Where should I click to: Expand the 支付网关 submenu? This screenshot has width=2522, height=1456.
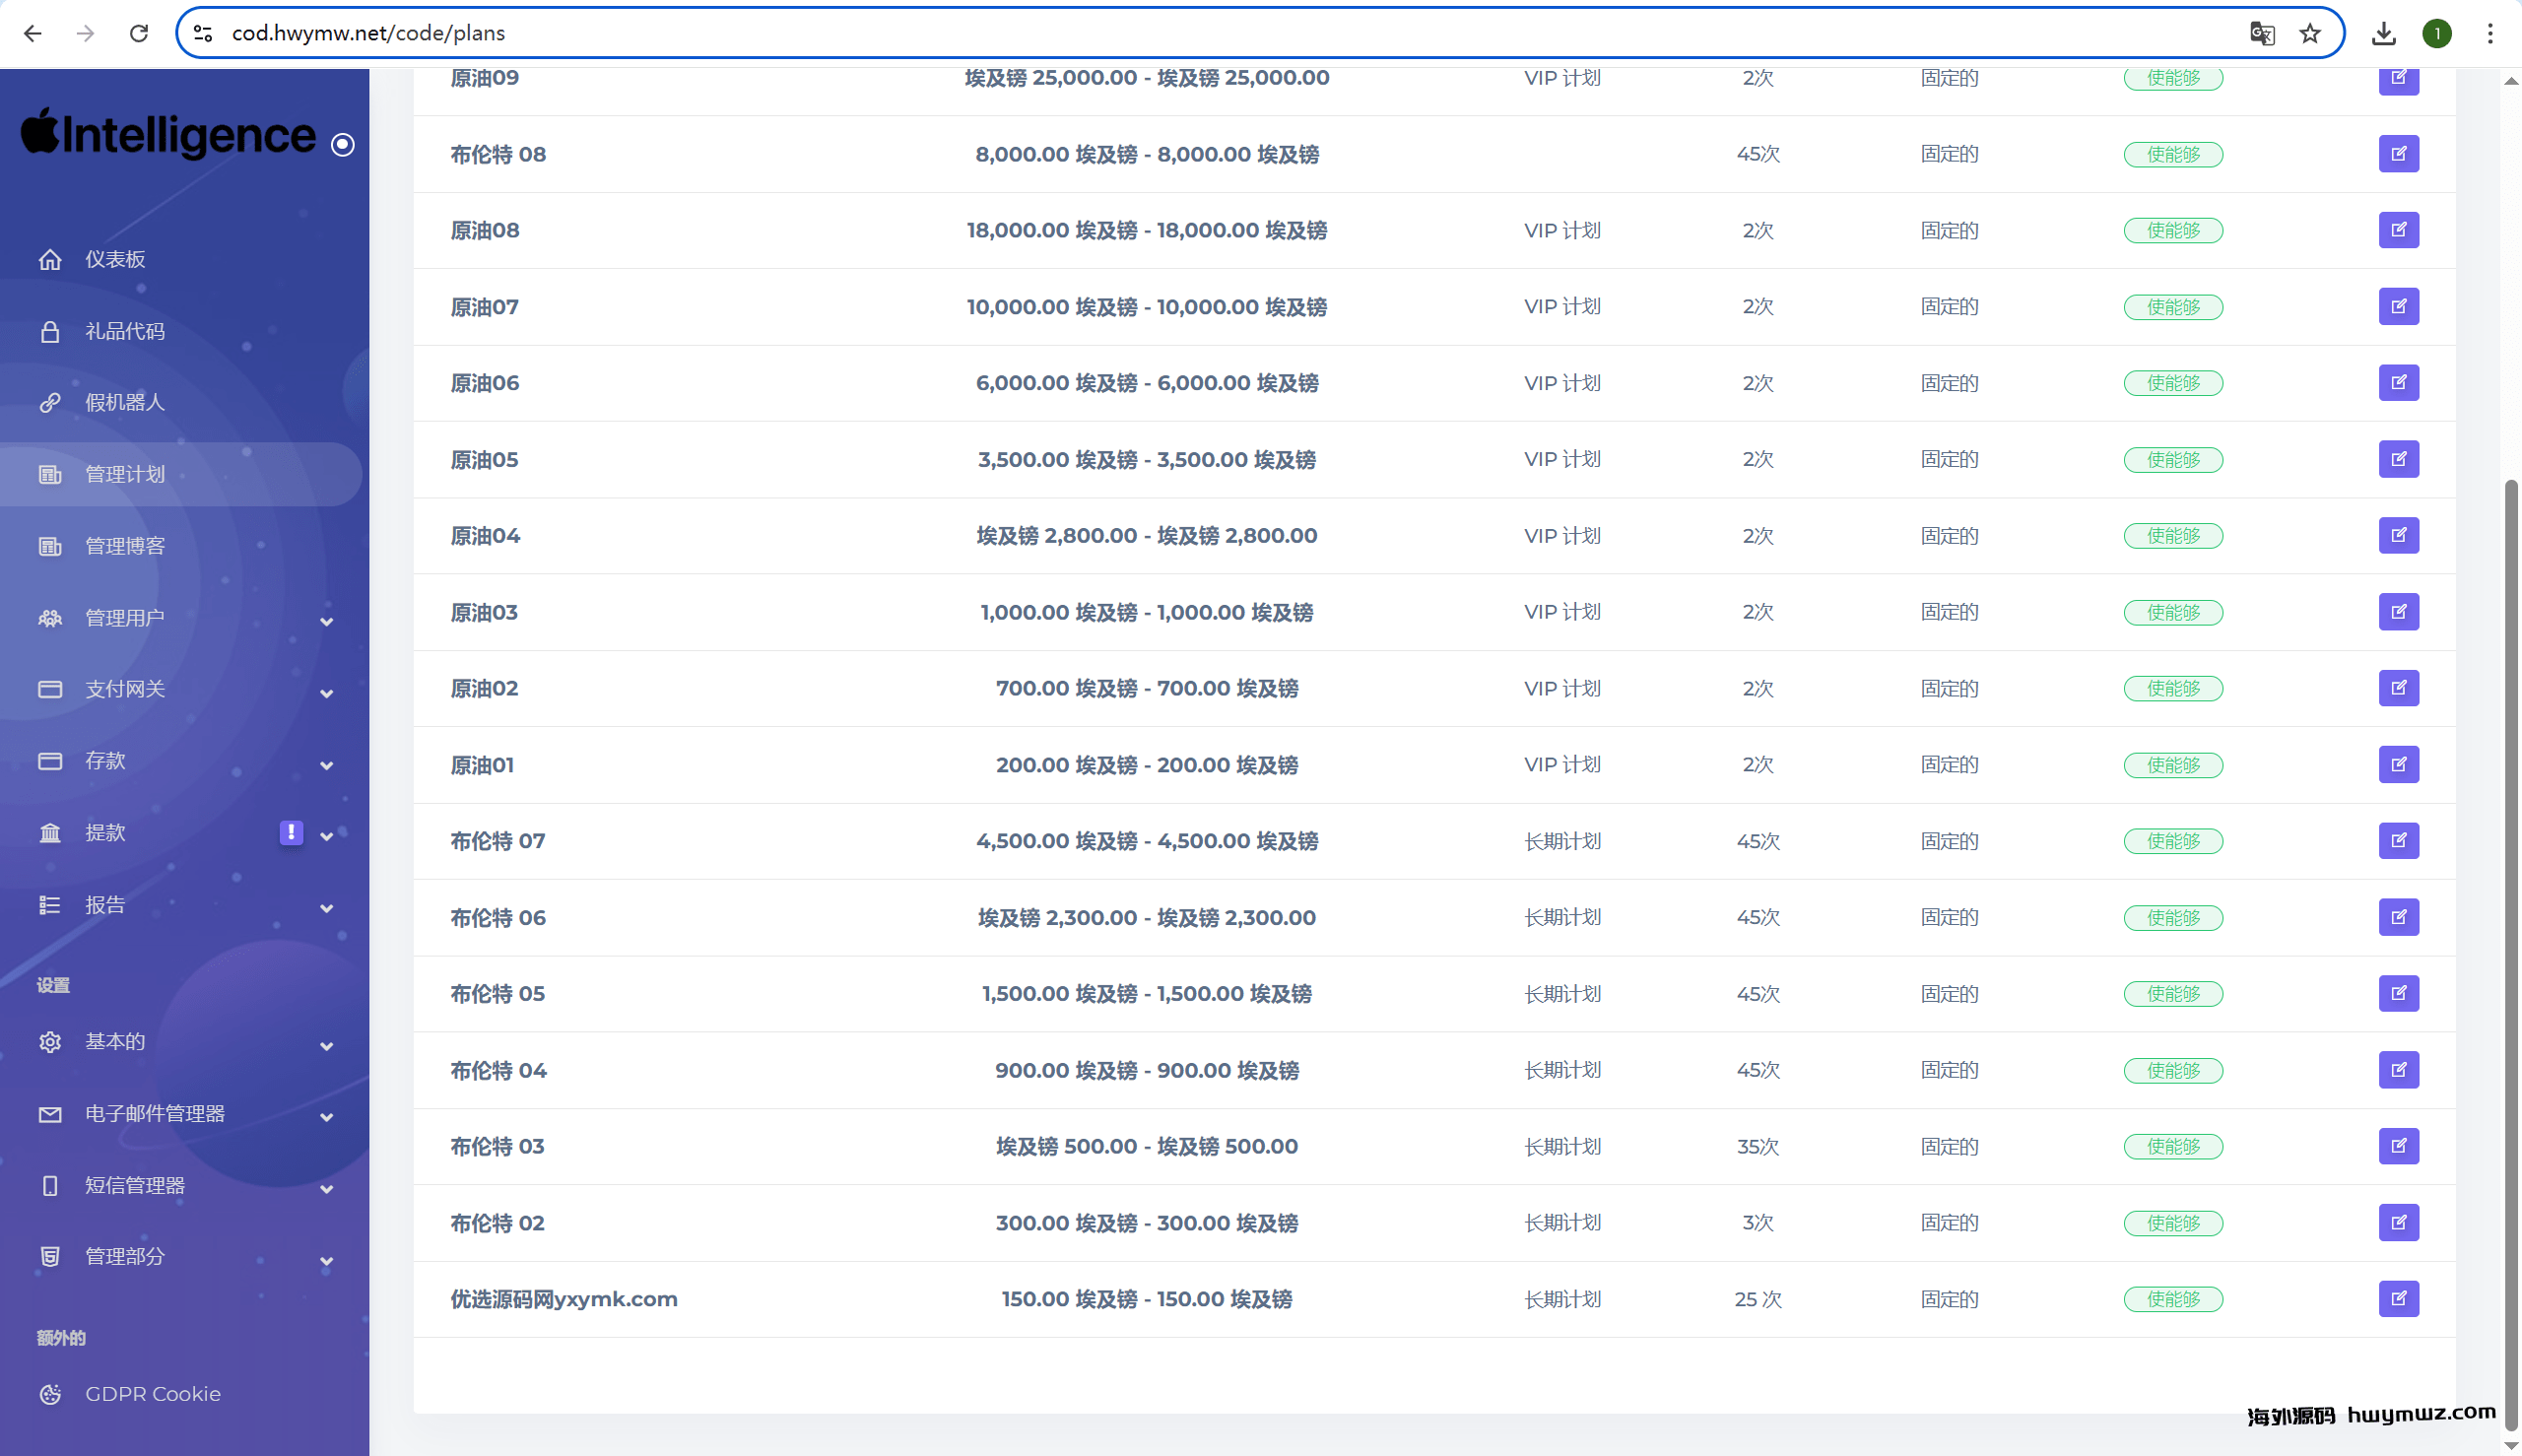click(326, 693)
